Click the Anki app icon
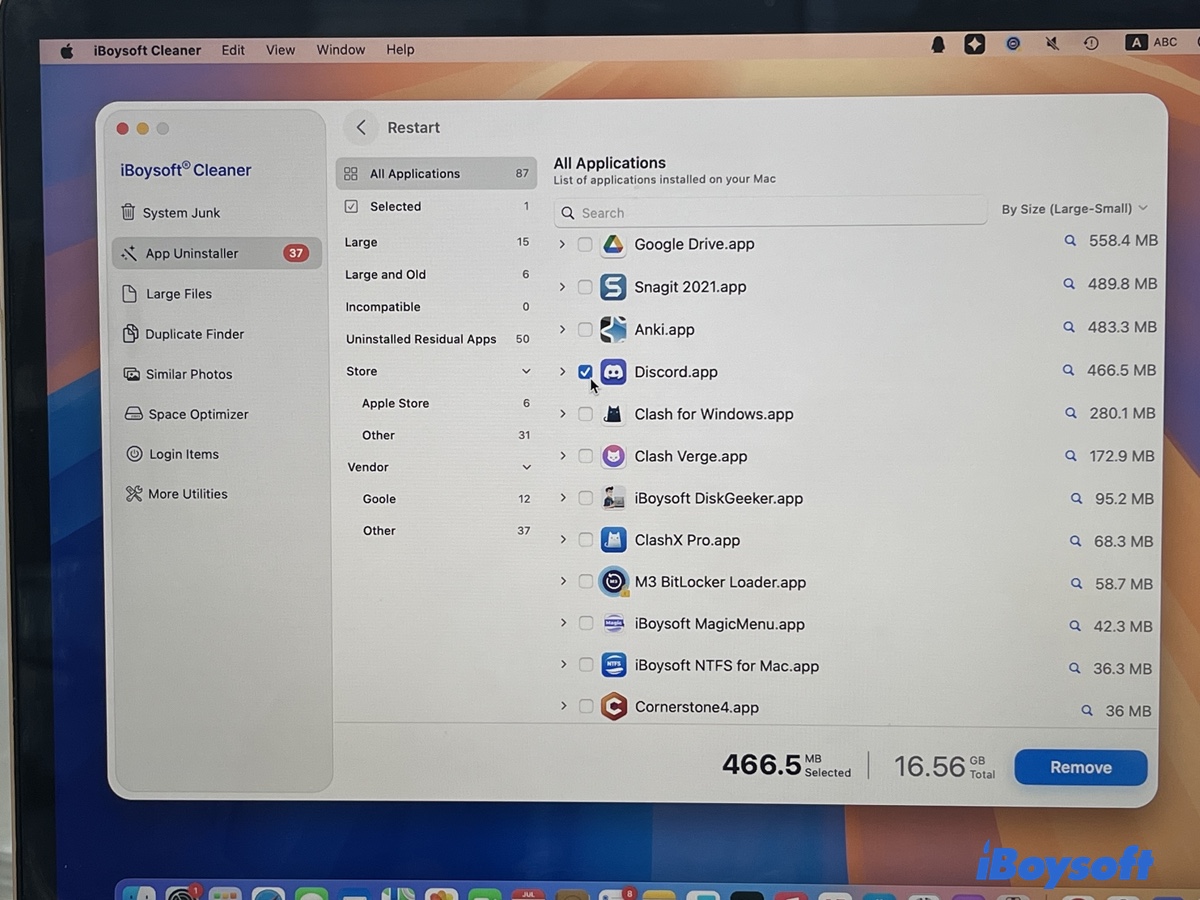This screenshot has width=1200, height=900. tap(613, 329)
